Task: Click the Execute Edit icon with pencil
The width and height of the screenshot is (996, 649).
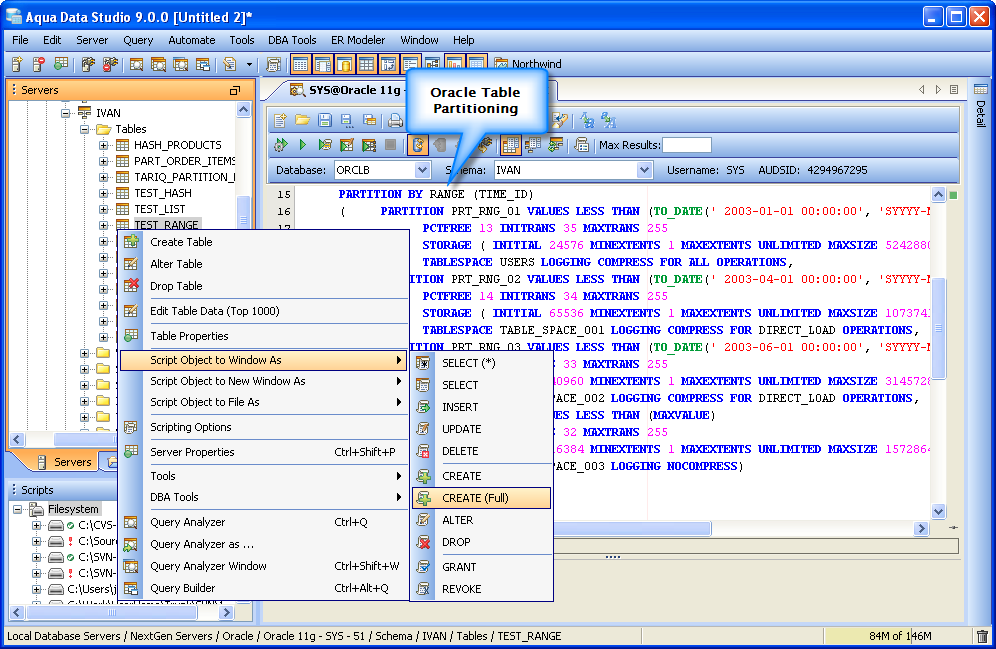Action: (x=347, y=145)
